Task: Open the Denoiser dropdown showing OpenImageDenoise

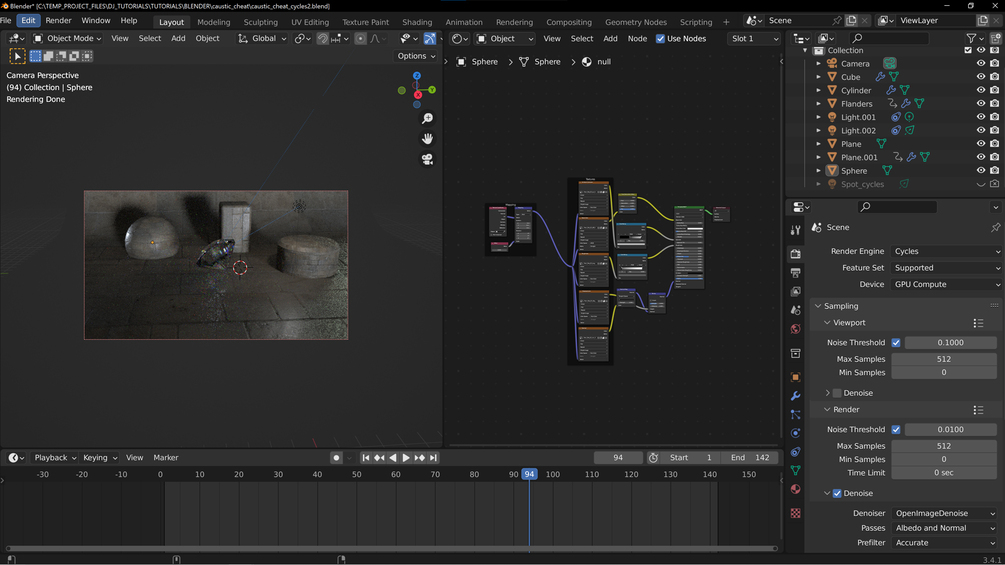Action: tap(945, 513)
